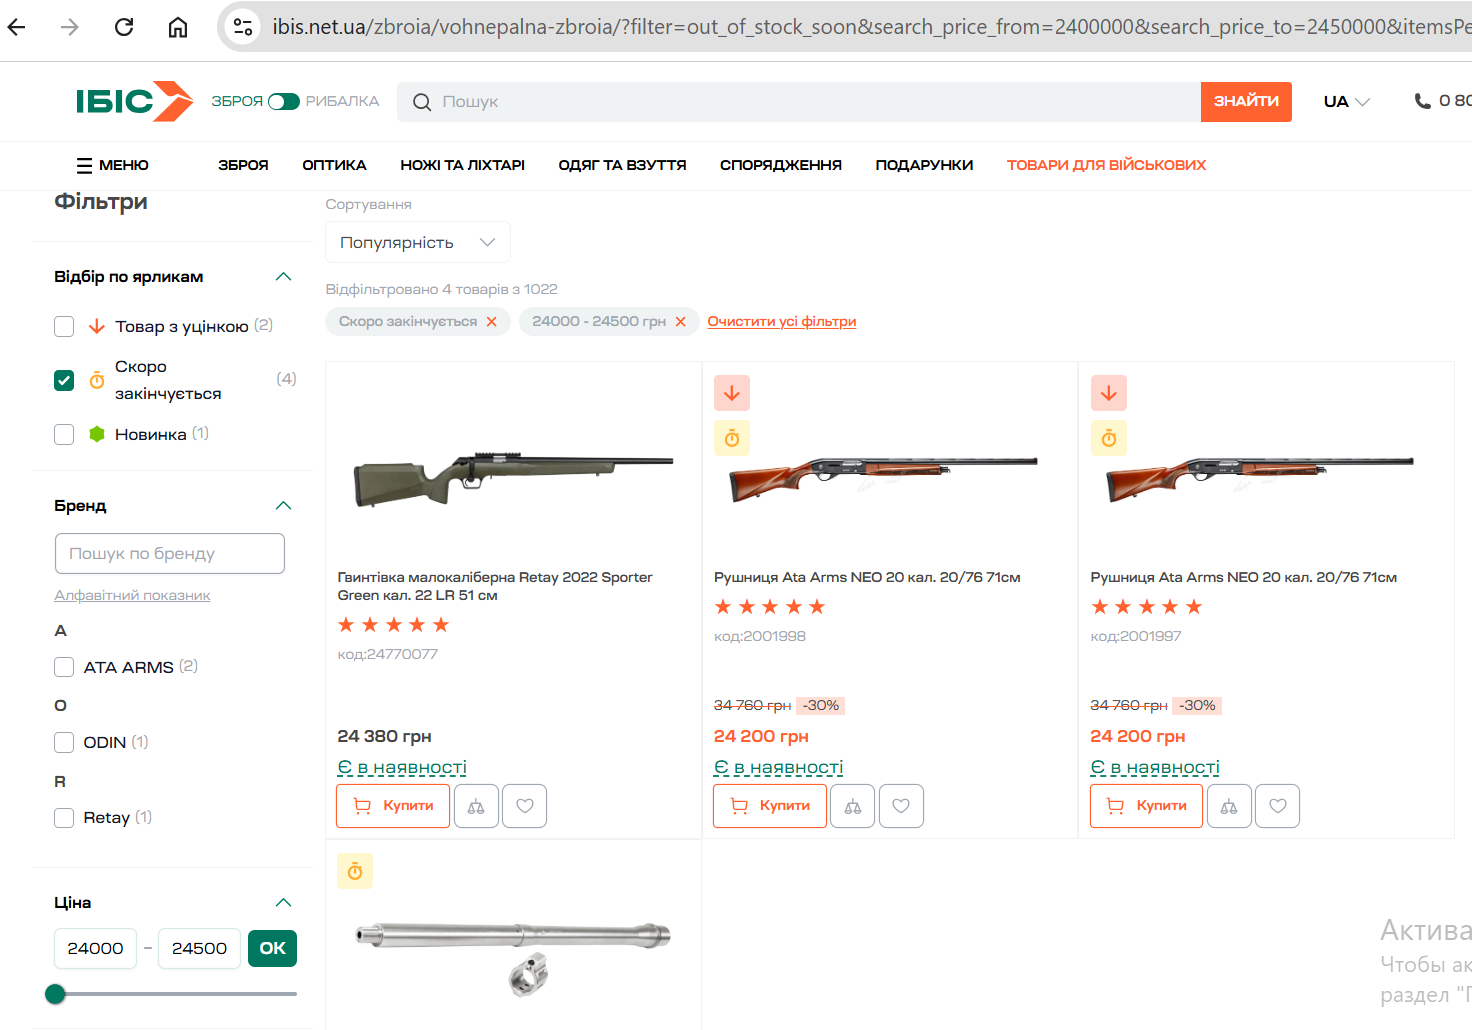The width and height of the screenshot is (1472, 1030).
Task: Click availability link for Retay 2022 Sporter
Action: (402, 767)
